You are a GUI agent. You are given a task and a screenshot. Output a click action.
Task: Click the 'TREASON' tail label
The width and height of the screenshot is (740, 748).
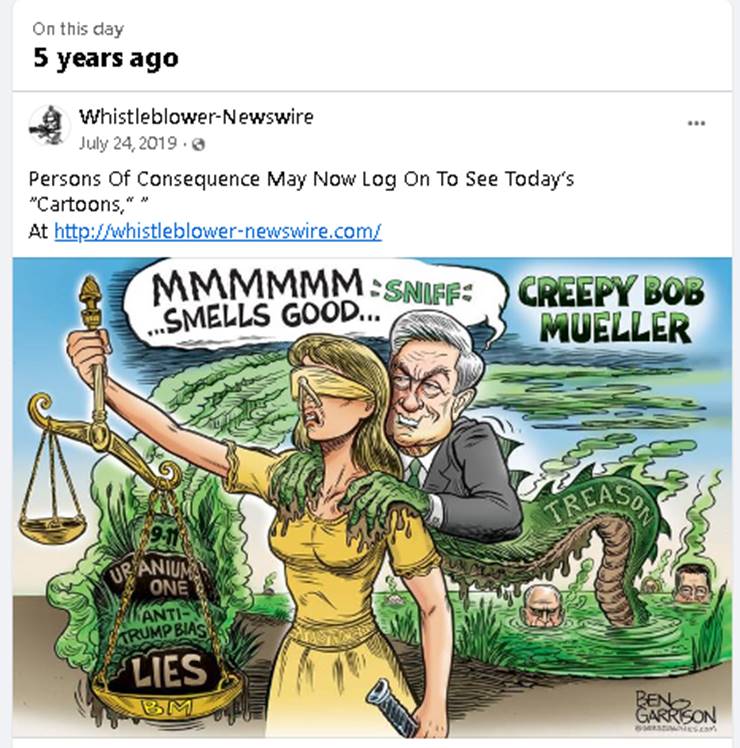click(x=601, y=503)
